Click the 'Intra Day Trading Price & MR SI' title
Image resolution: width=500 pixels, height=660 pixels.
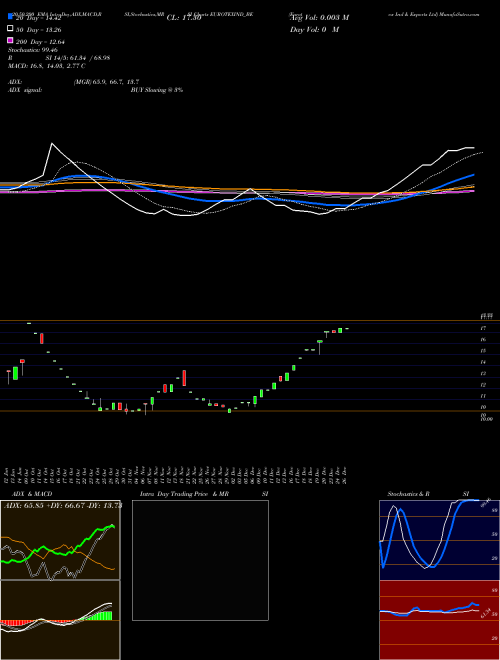click(204, 494)
